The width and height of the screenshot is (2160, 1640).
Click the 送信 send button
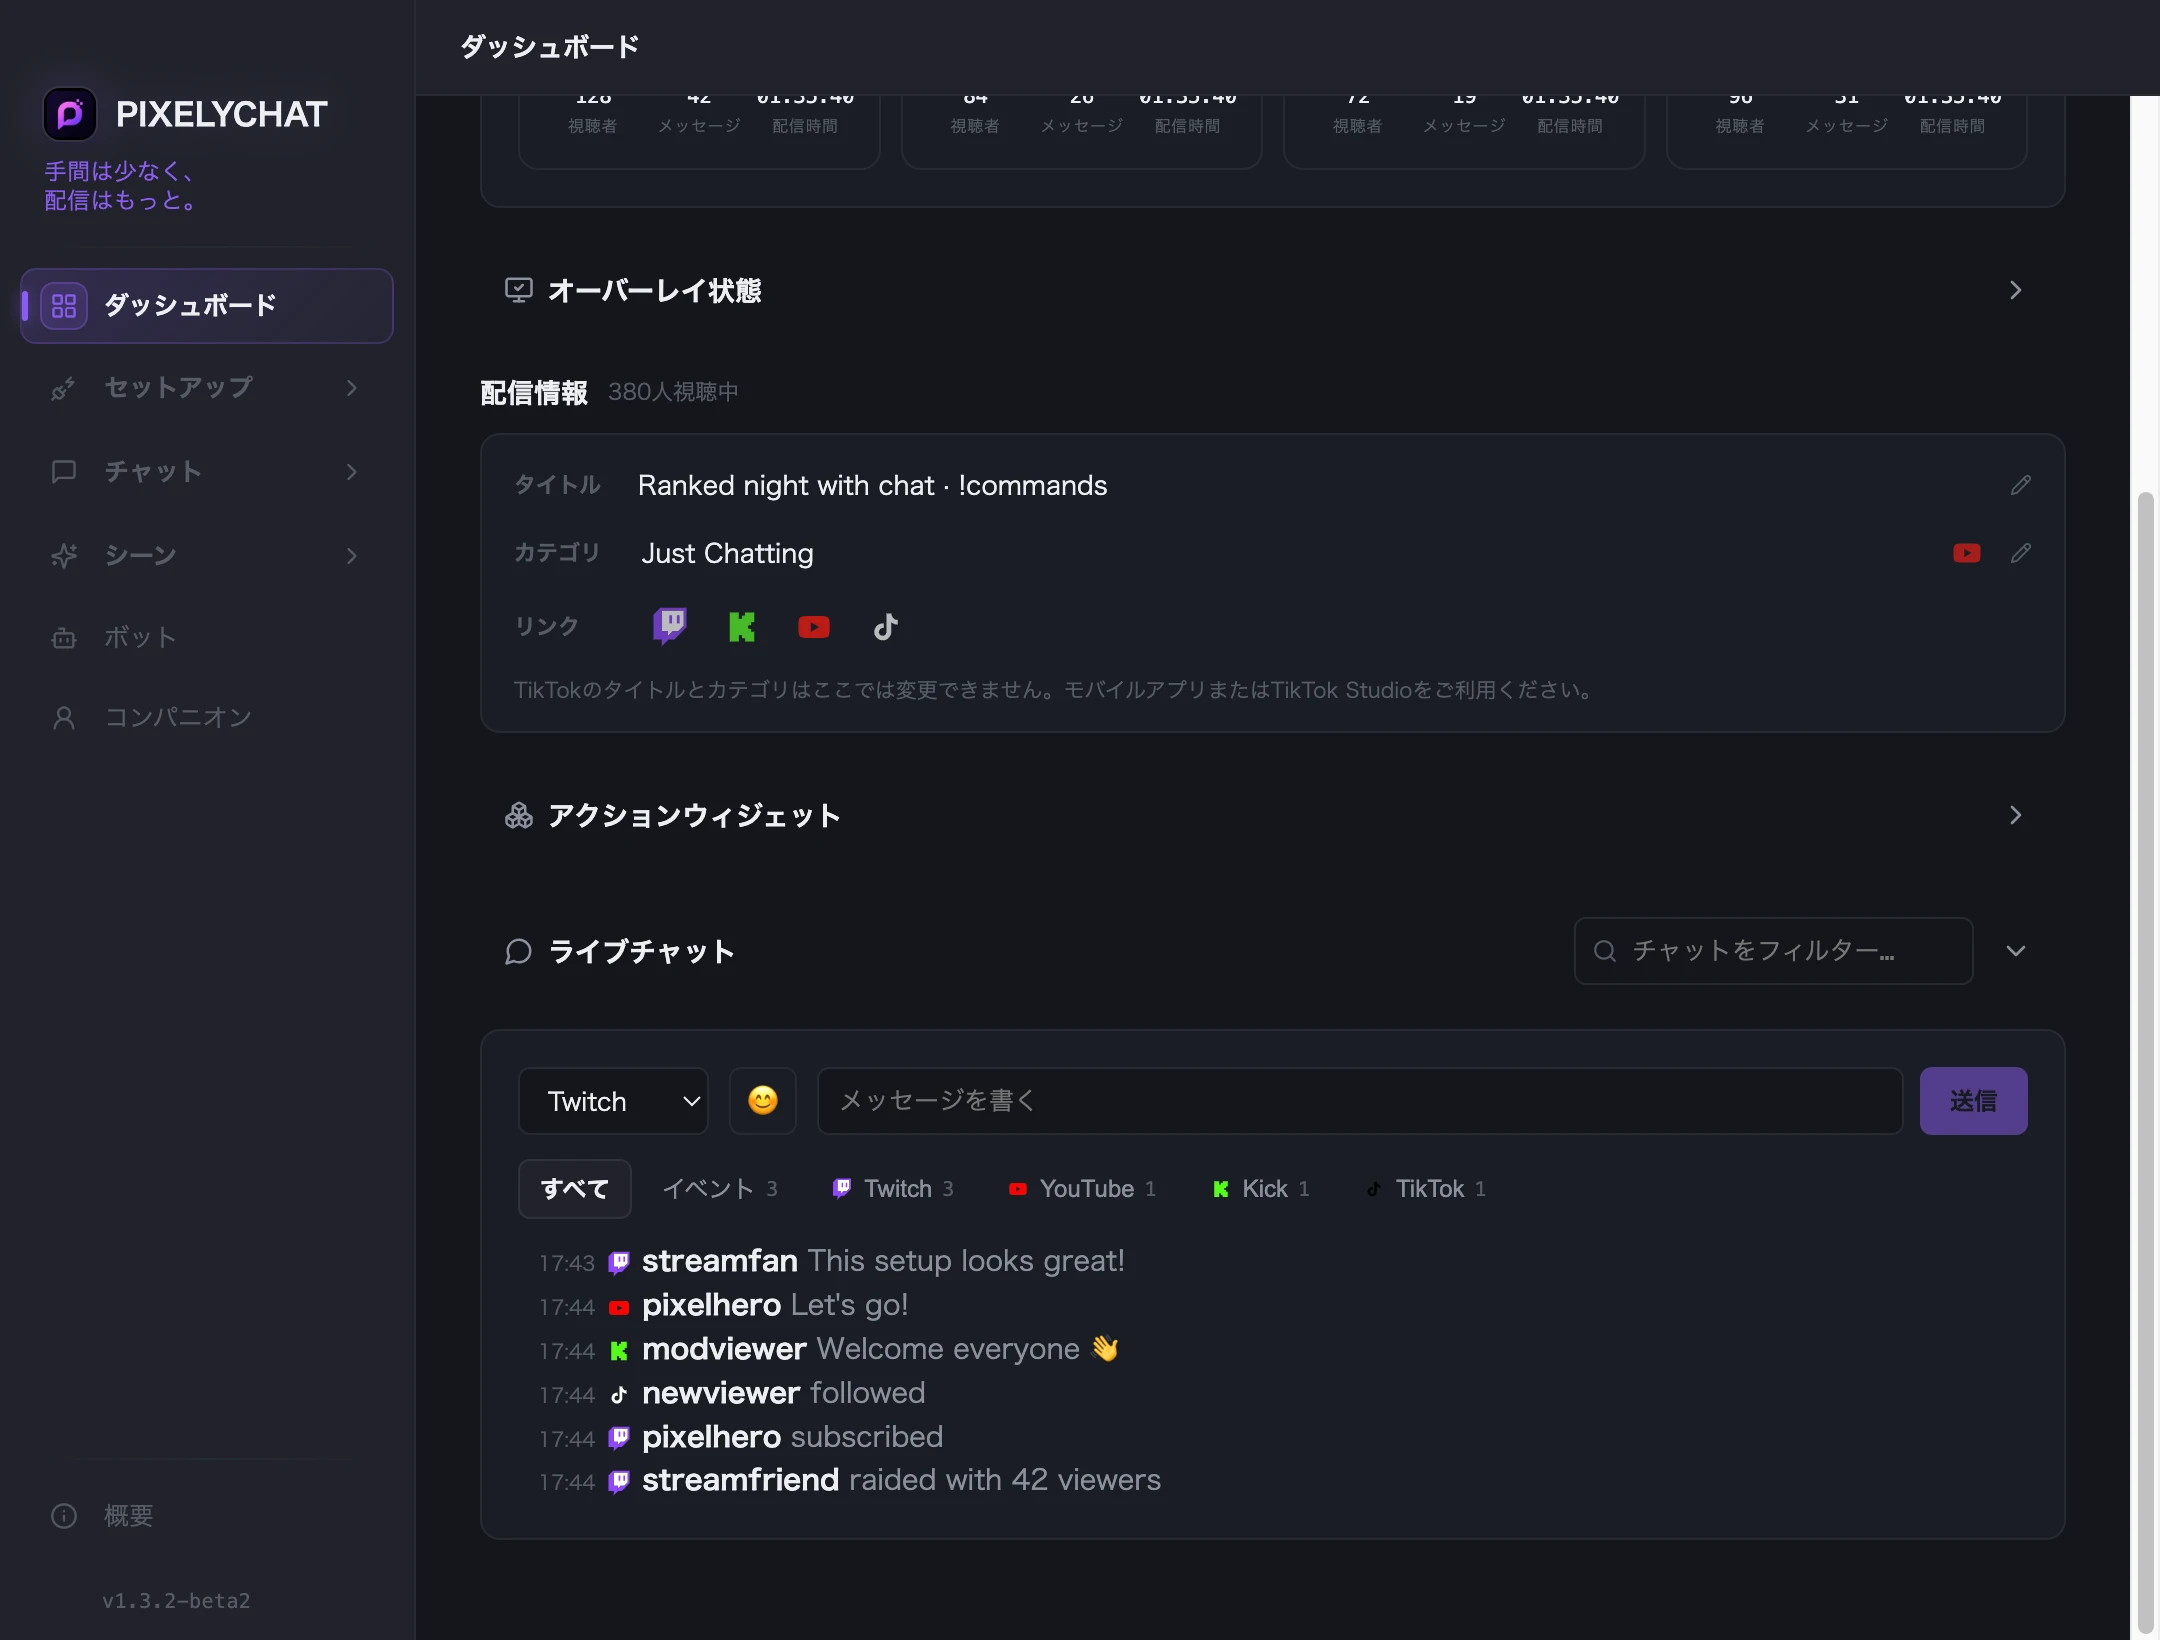[1973, 1101]
